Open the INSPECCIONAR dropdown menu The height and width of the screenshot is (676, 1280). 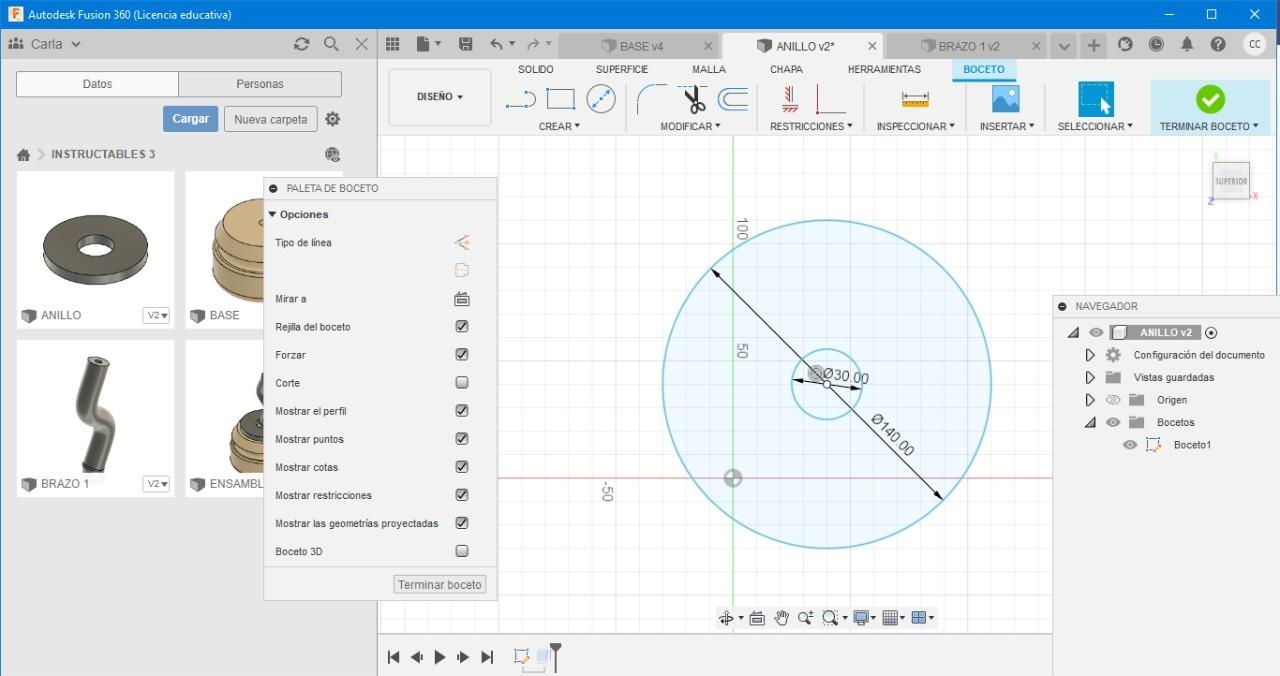tap(915, 126)
